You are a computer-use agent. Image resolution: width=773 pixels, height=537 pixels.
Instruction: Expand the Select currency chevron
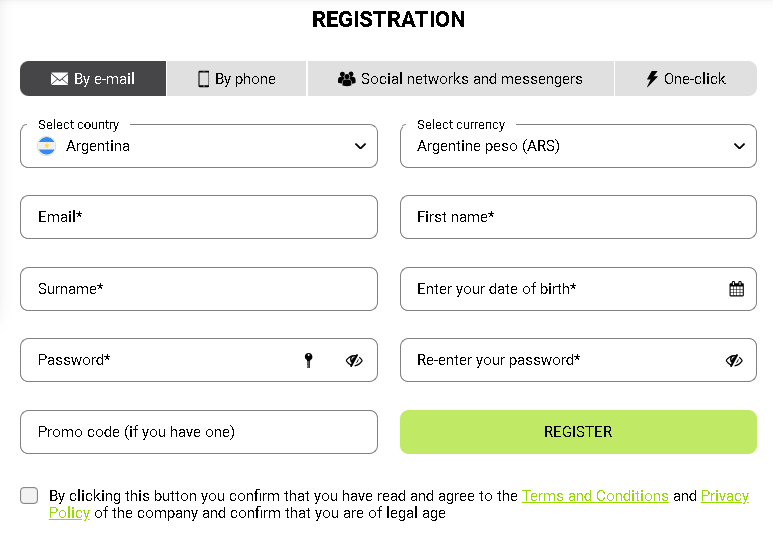pos(739,146)
